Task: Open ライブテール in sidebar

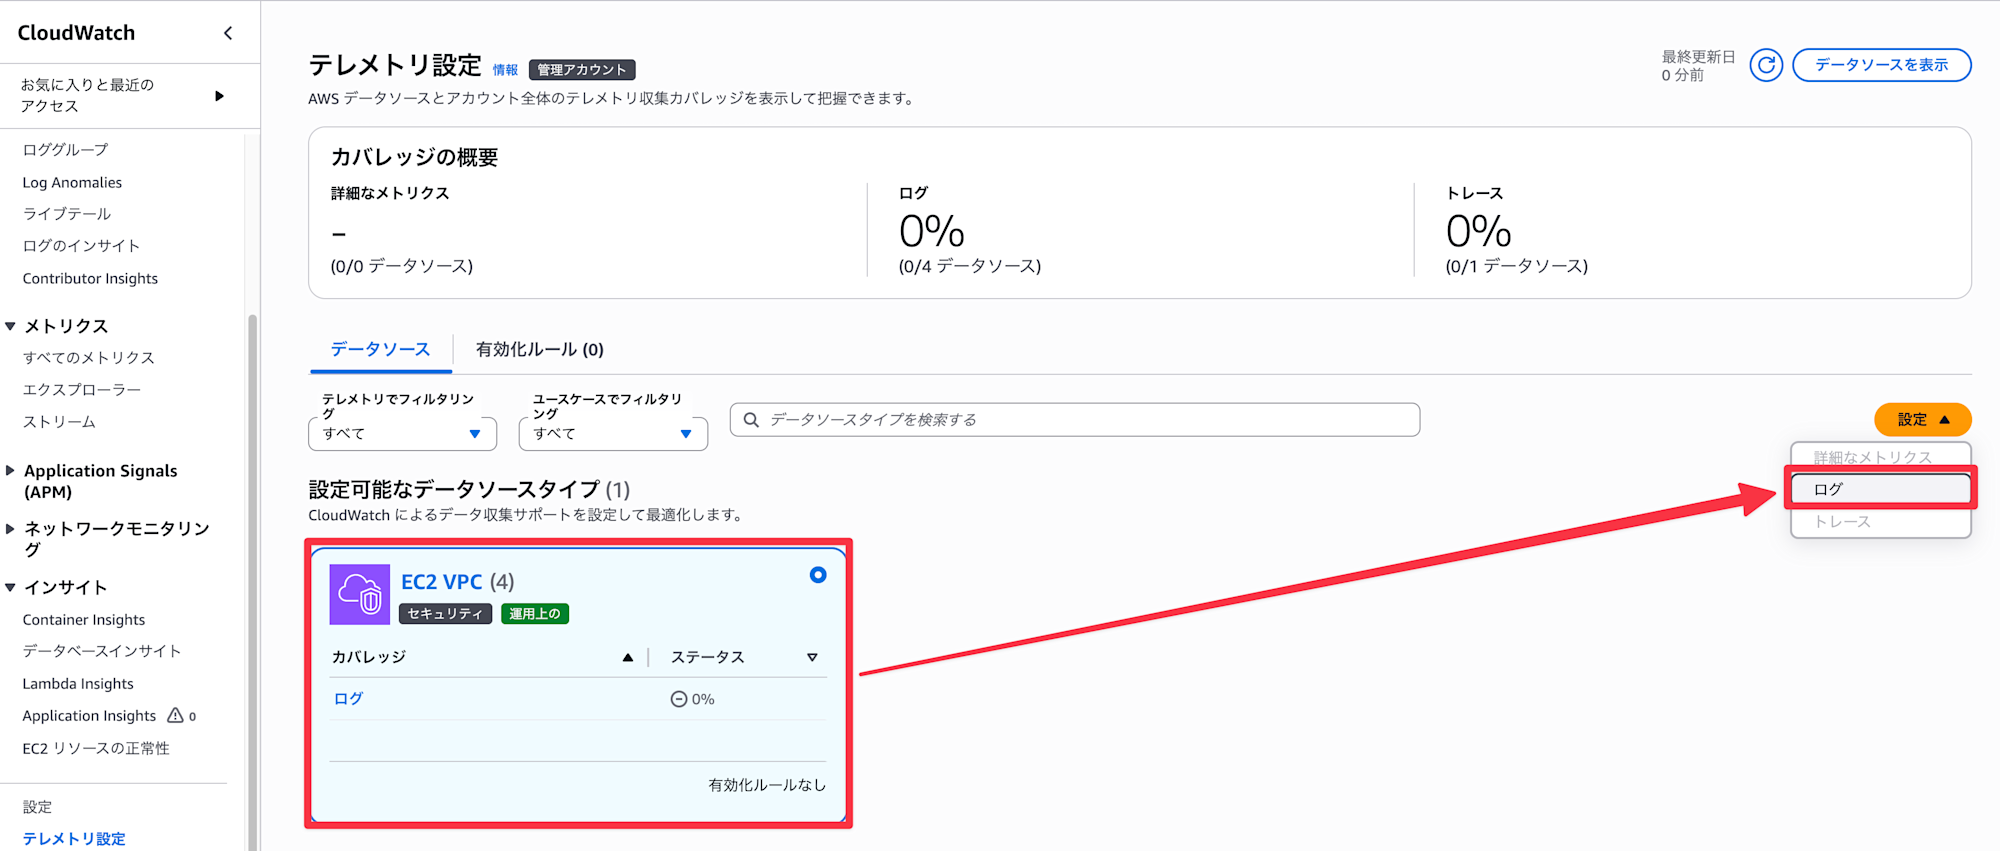Action: click(x=67, y=214)
